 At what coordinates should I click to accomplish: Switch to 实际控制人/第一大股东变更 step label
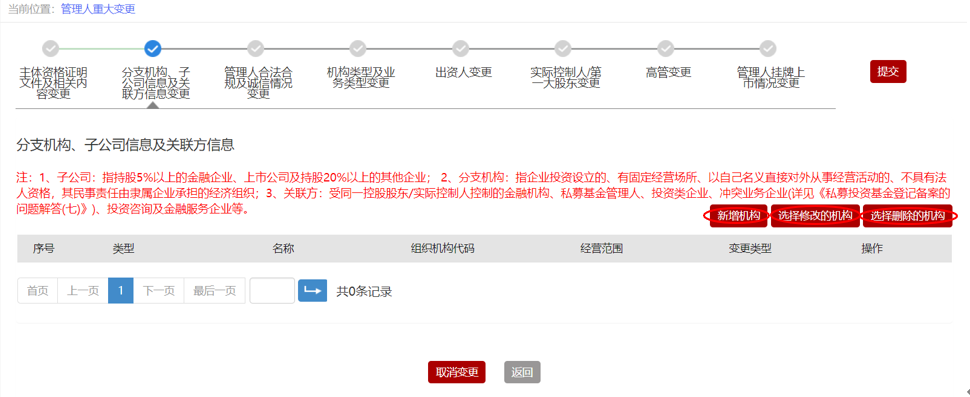click(x=565, y=78)
